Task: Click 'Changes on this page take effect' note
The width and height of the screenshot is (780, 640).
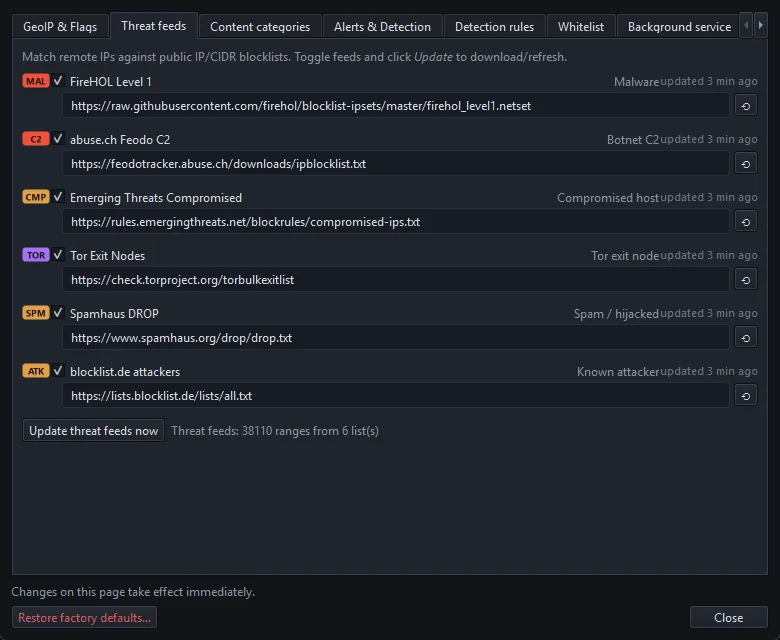Action: point(133,592)
